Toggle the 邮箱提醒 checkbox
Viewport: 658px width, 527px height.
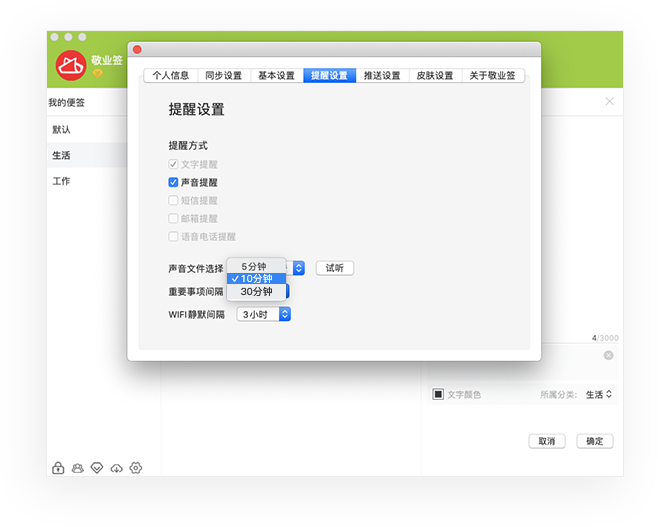[174, 218]
